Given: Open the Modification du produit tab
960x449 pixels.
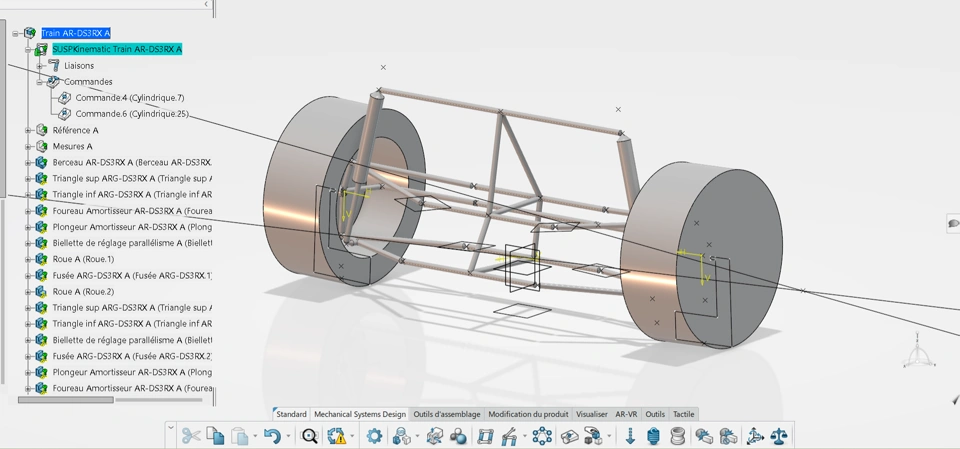Looking at the screenshot, I should point(529,414).
